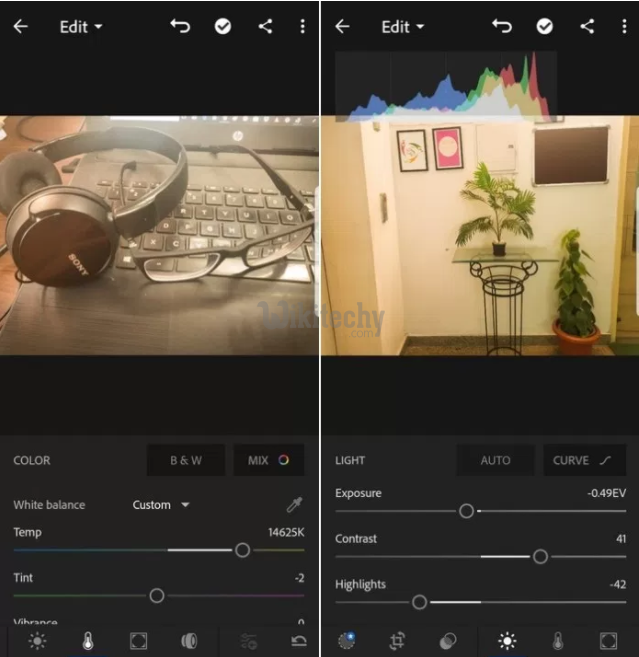Open the three-dot menu above the headphones photo
Screen dimensions: 639x657
(x=303, y=27)
